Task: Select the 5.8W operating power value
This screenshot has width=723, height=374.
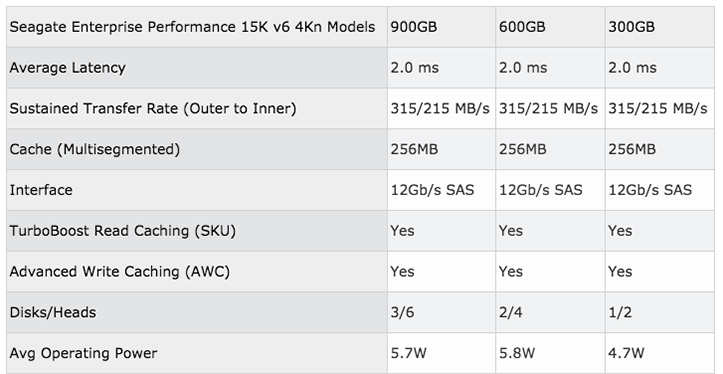Action: coord(517,353)
